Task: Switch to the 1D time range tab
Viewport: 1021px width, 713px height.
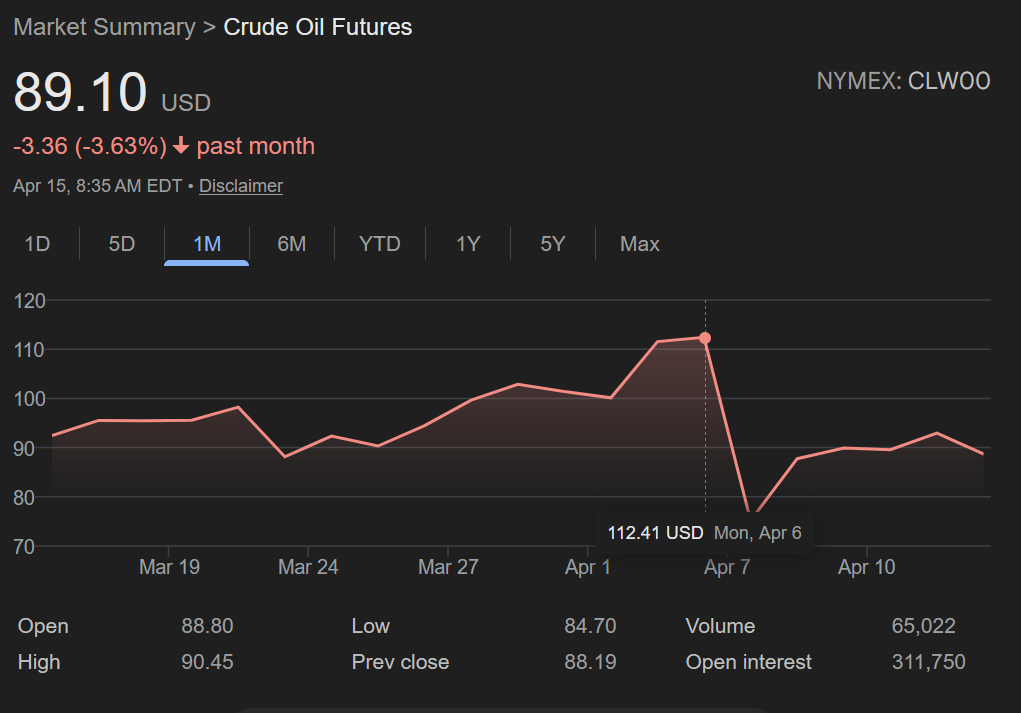Action: 37,244
